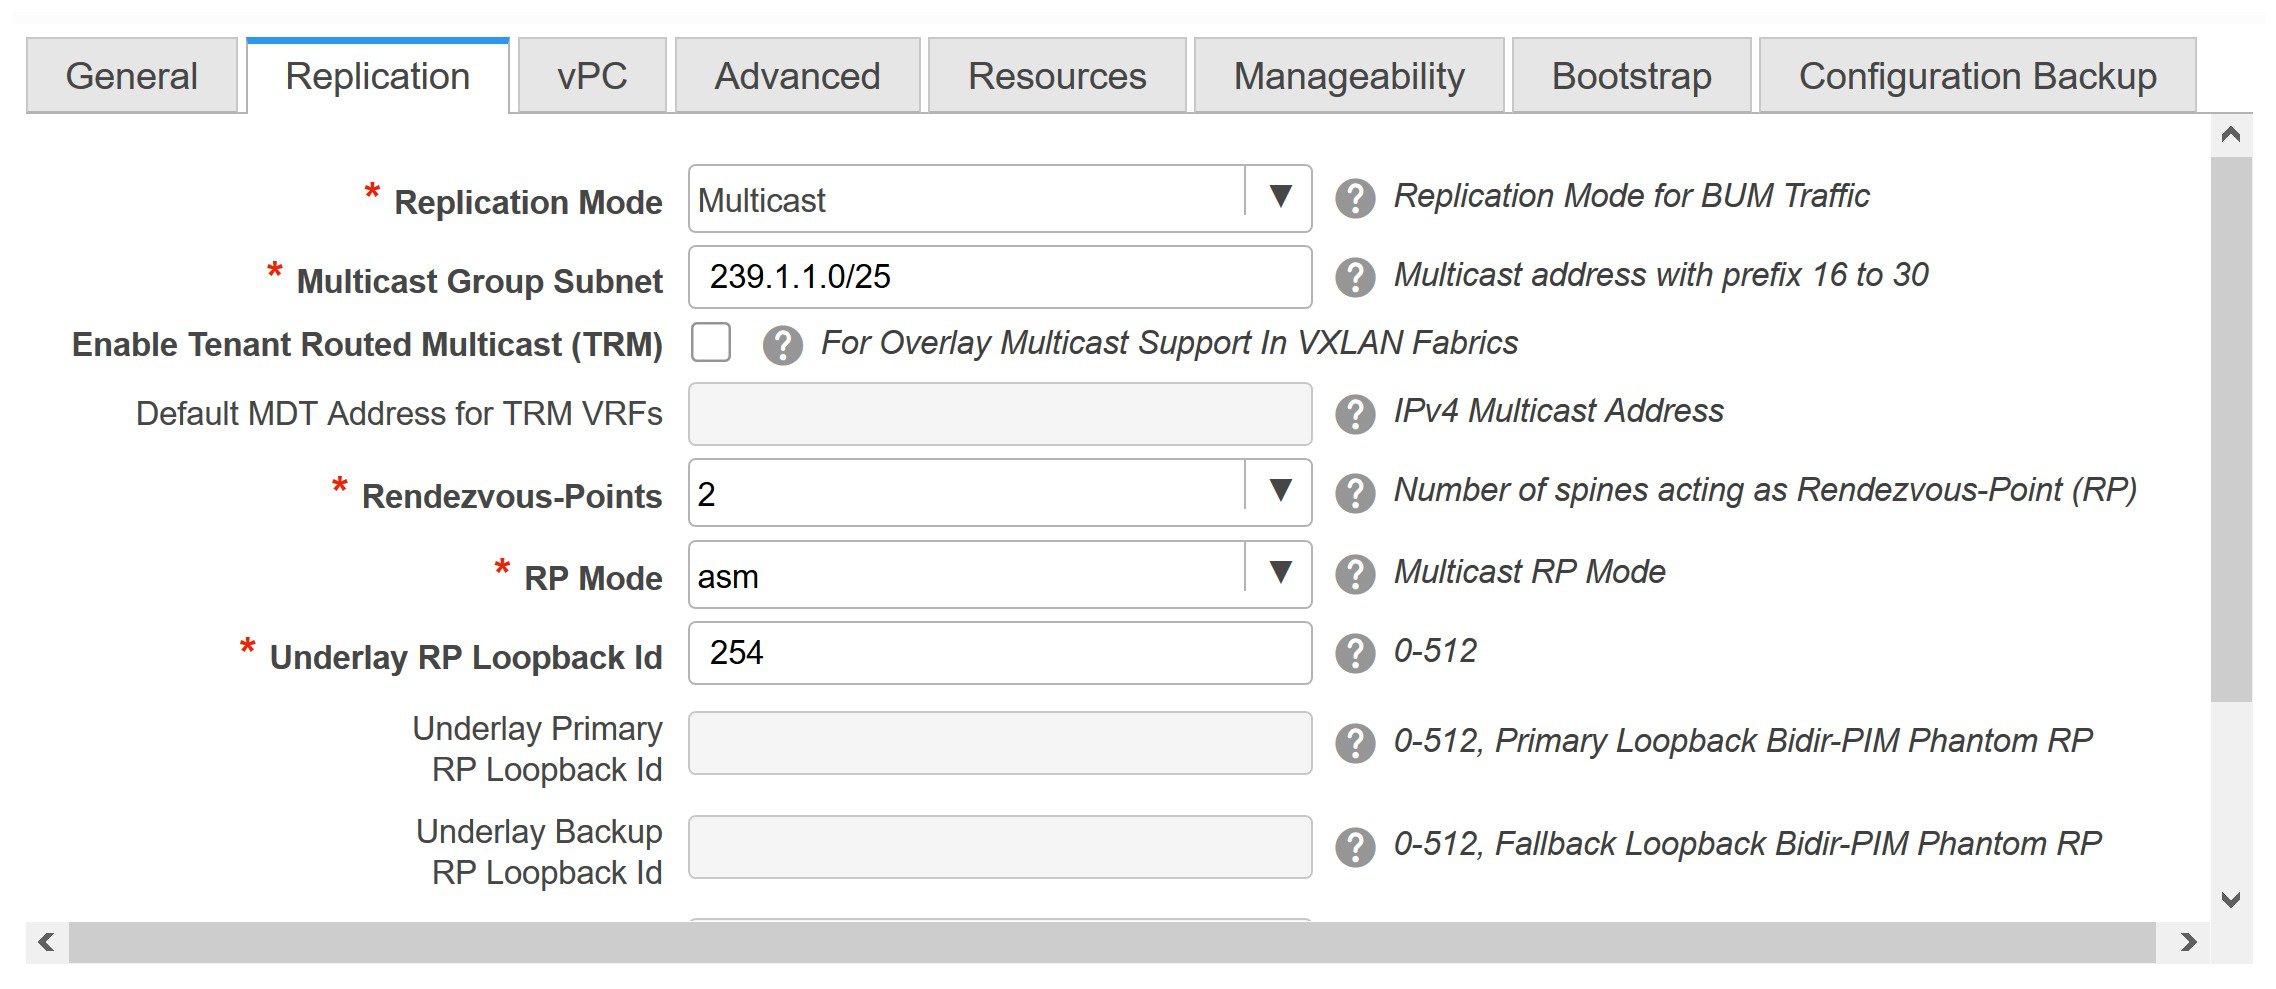Image resolution: width=2276 pixels, height=989 pixels.
Task: Click the Multicast Group Subnet input field
Action: pos(999,277)
